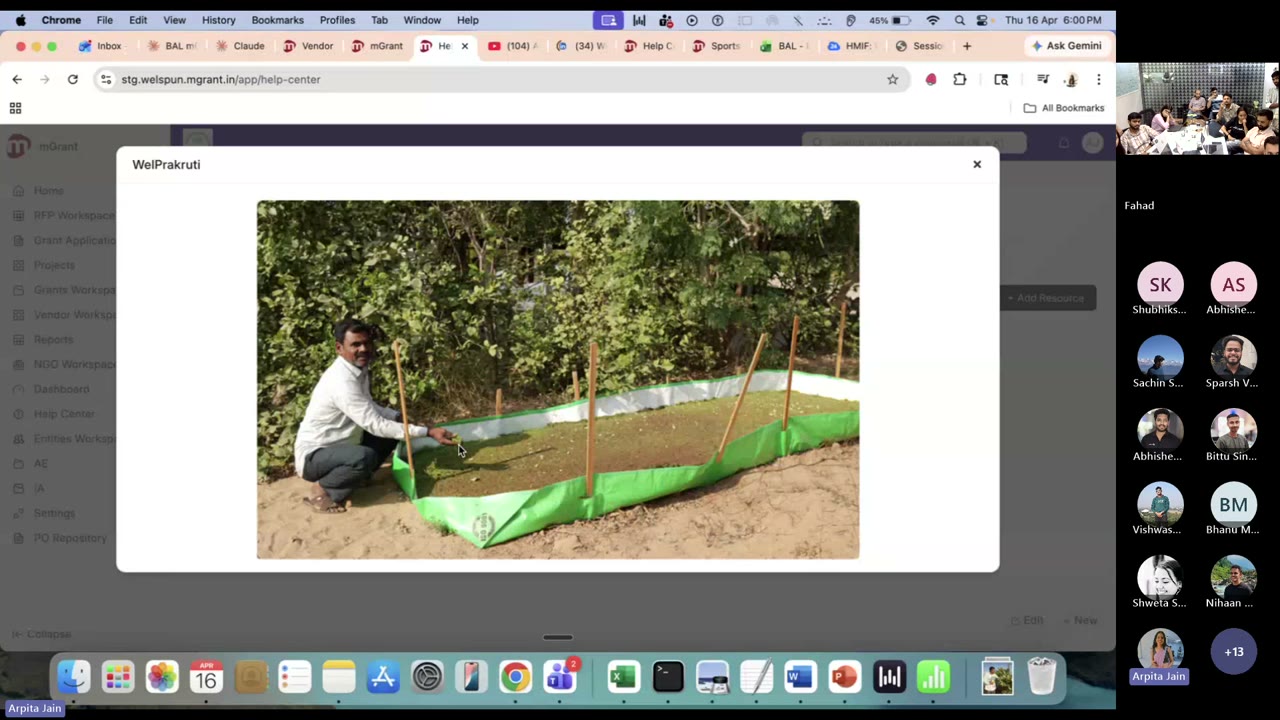Open the Chrome extensions puzzle icon
The width and height of the screenshot is (1280, 720).
pyautogui.click(x=960, y=79)
